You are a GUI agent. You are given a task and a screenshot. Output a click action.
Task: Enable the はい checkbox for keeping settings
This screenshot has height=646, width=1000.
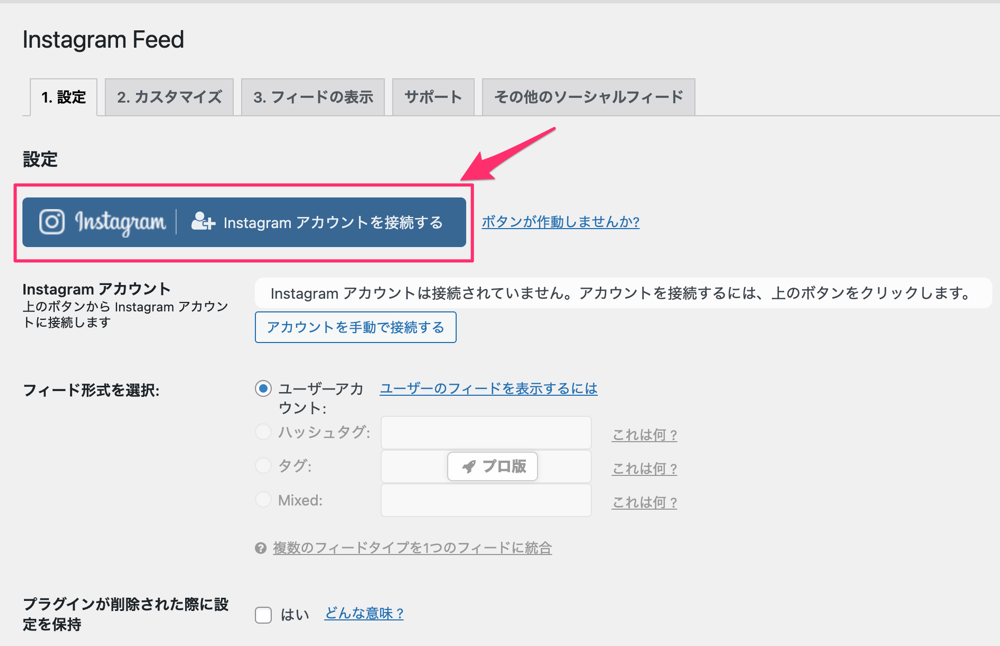263,615
